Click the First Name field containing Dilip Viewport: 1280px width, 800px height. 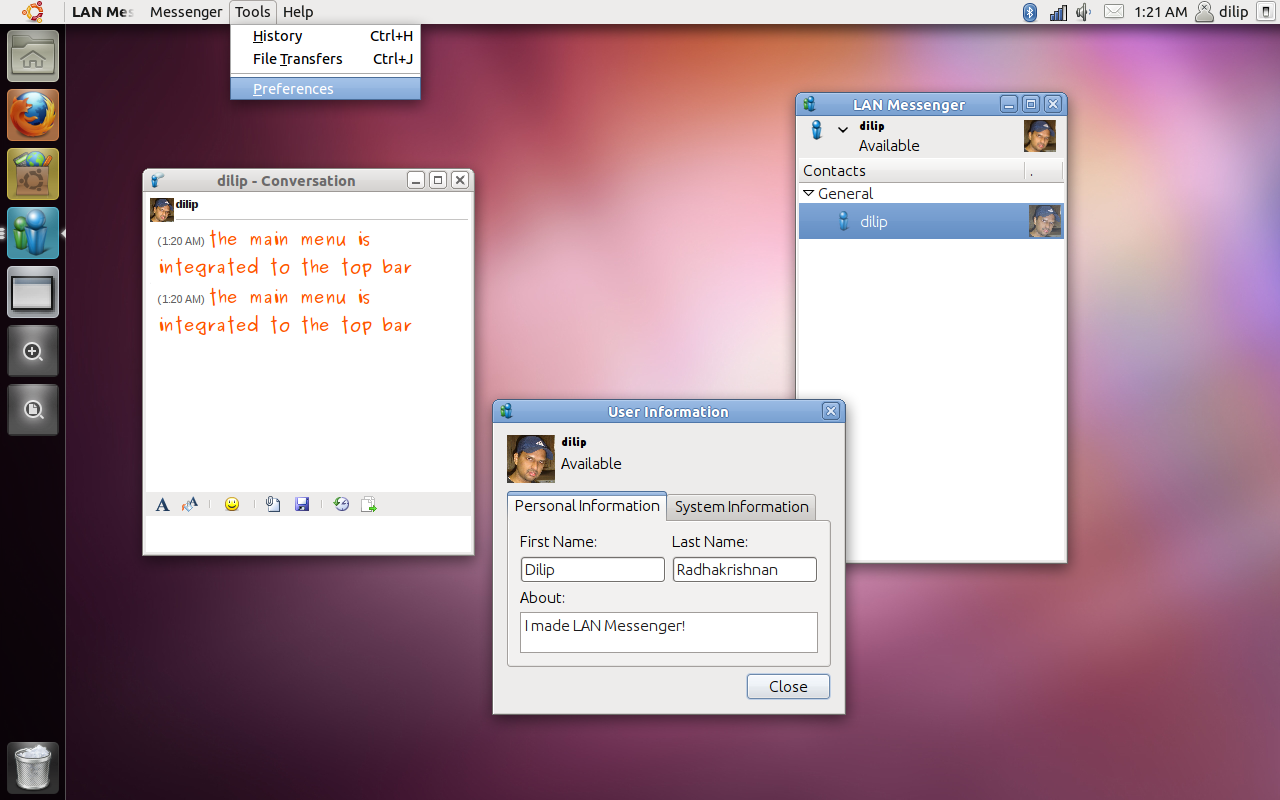pyautogui.click(x=593, y=570)
